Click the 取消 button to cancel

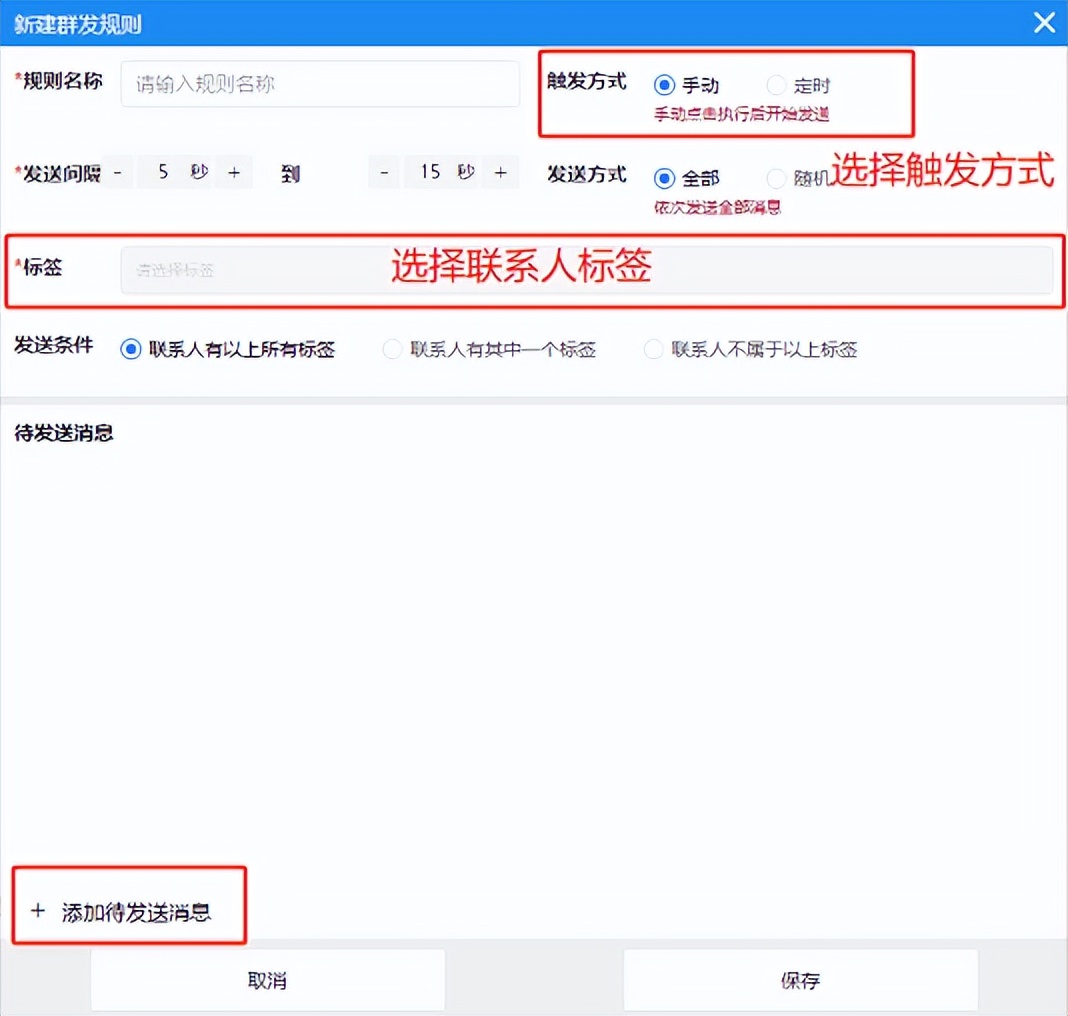tap(267, 980)
